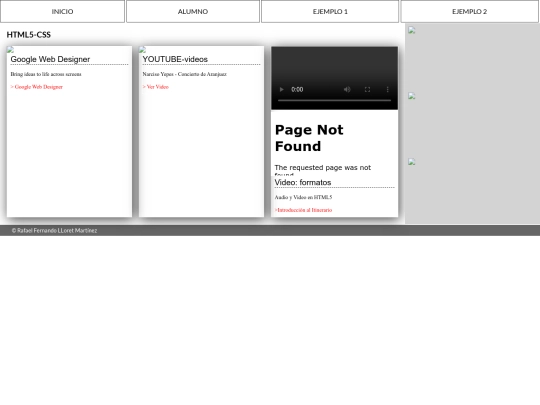The height and width of the screenshot is (405, 540).
Task: Click footer copyright Rafael Fernando LLoret Martinez
Action: click(54, 230)
